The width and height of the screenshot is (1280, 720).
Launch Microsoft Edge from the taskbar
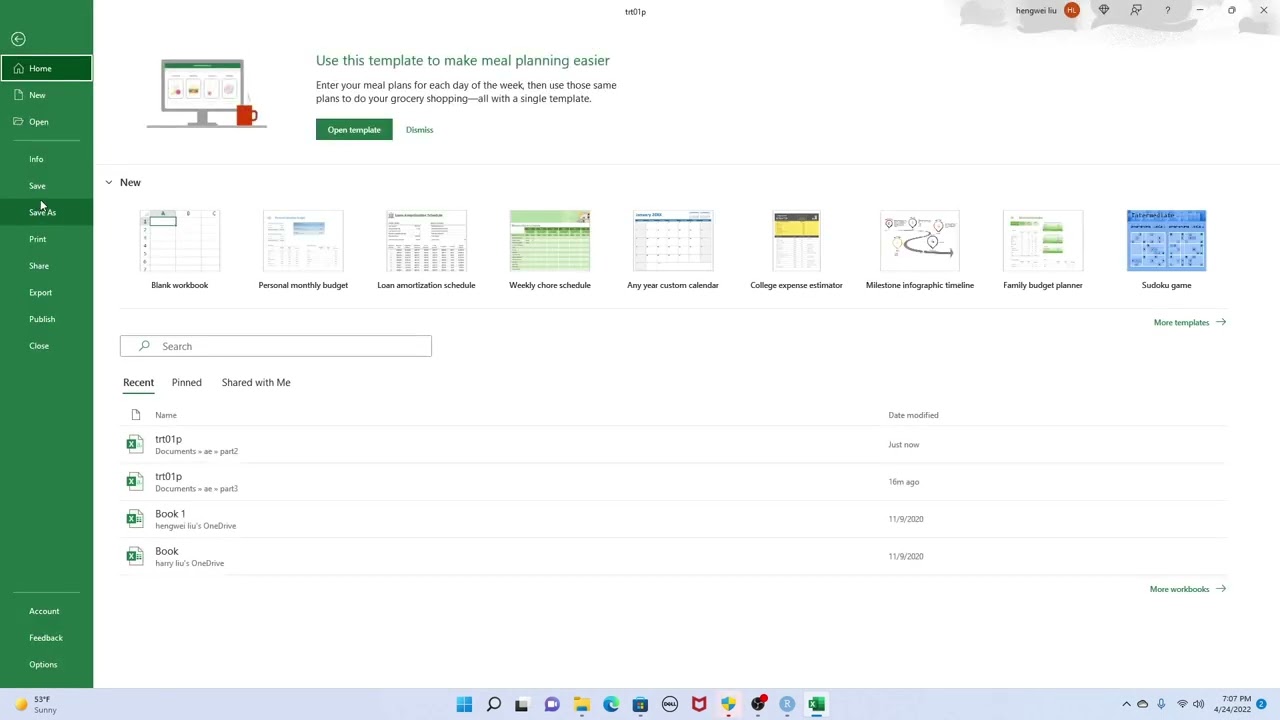point(611,704)
